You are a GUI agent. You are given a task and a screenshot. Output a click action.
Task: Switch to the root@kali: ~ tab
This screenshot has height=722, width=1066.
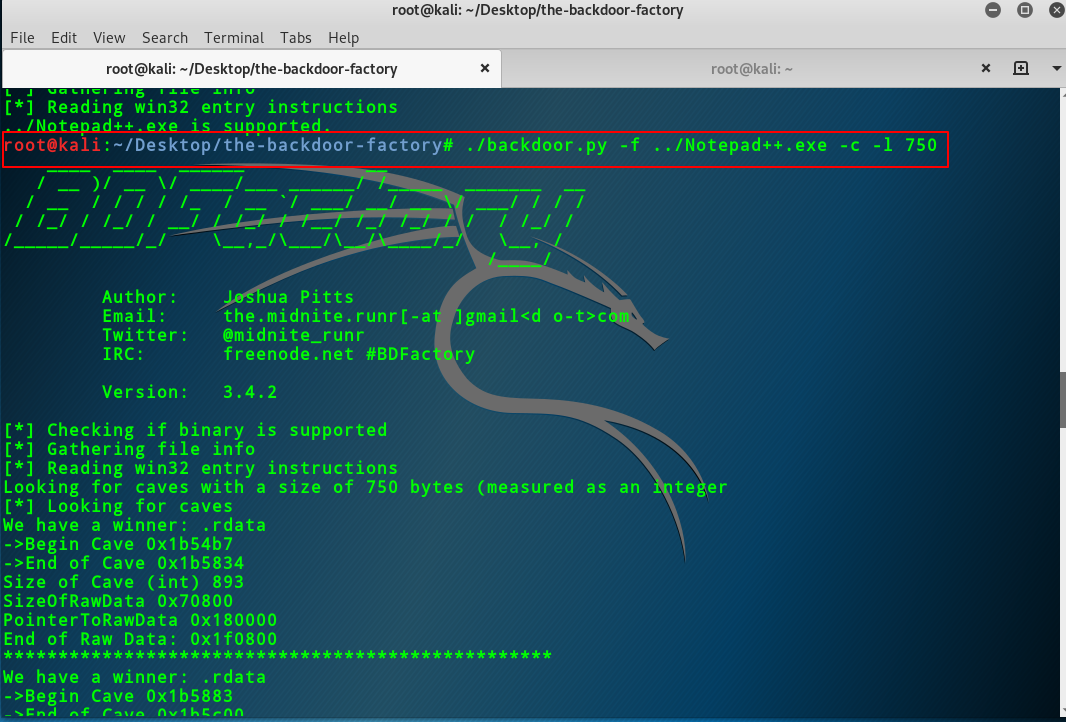coord(751,69)
